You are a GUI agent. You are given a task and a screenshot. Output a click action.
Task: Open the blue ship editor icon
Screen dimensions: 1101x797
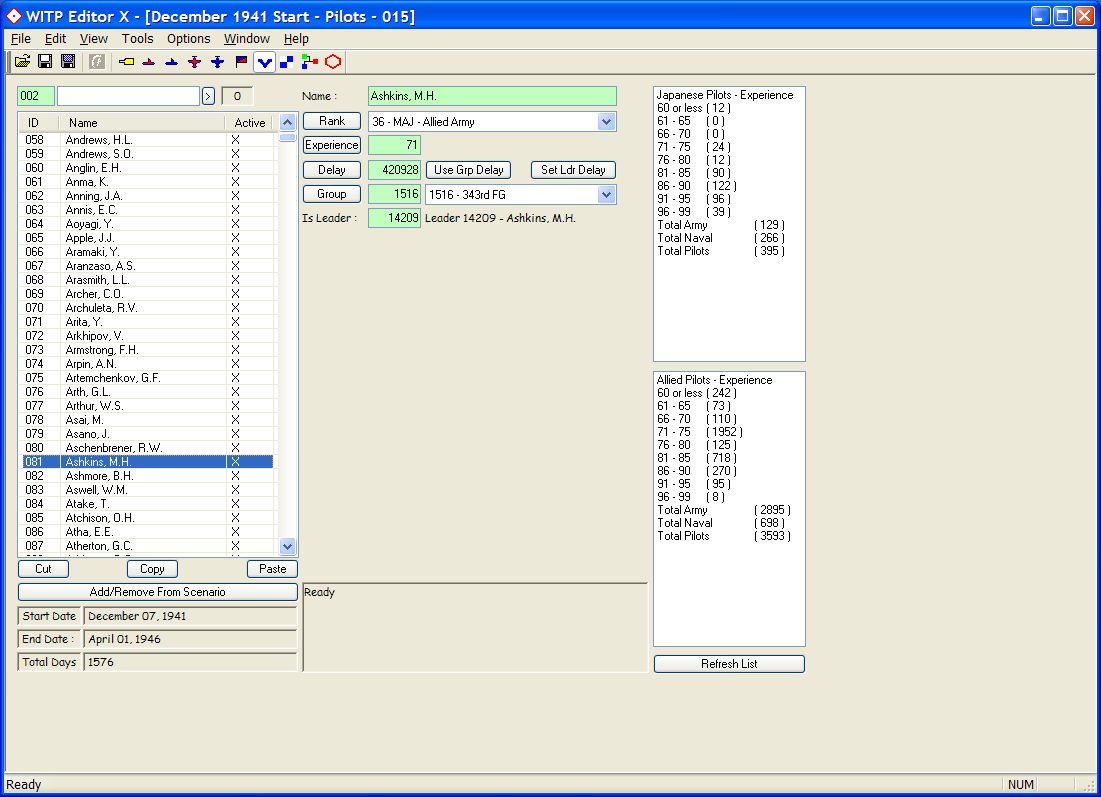click(171, 62)
